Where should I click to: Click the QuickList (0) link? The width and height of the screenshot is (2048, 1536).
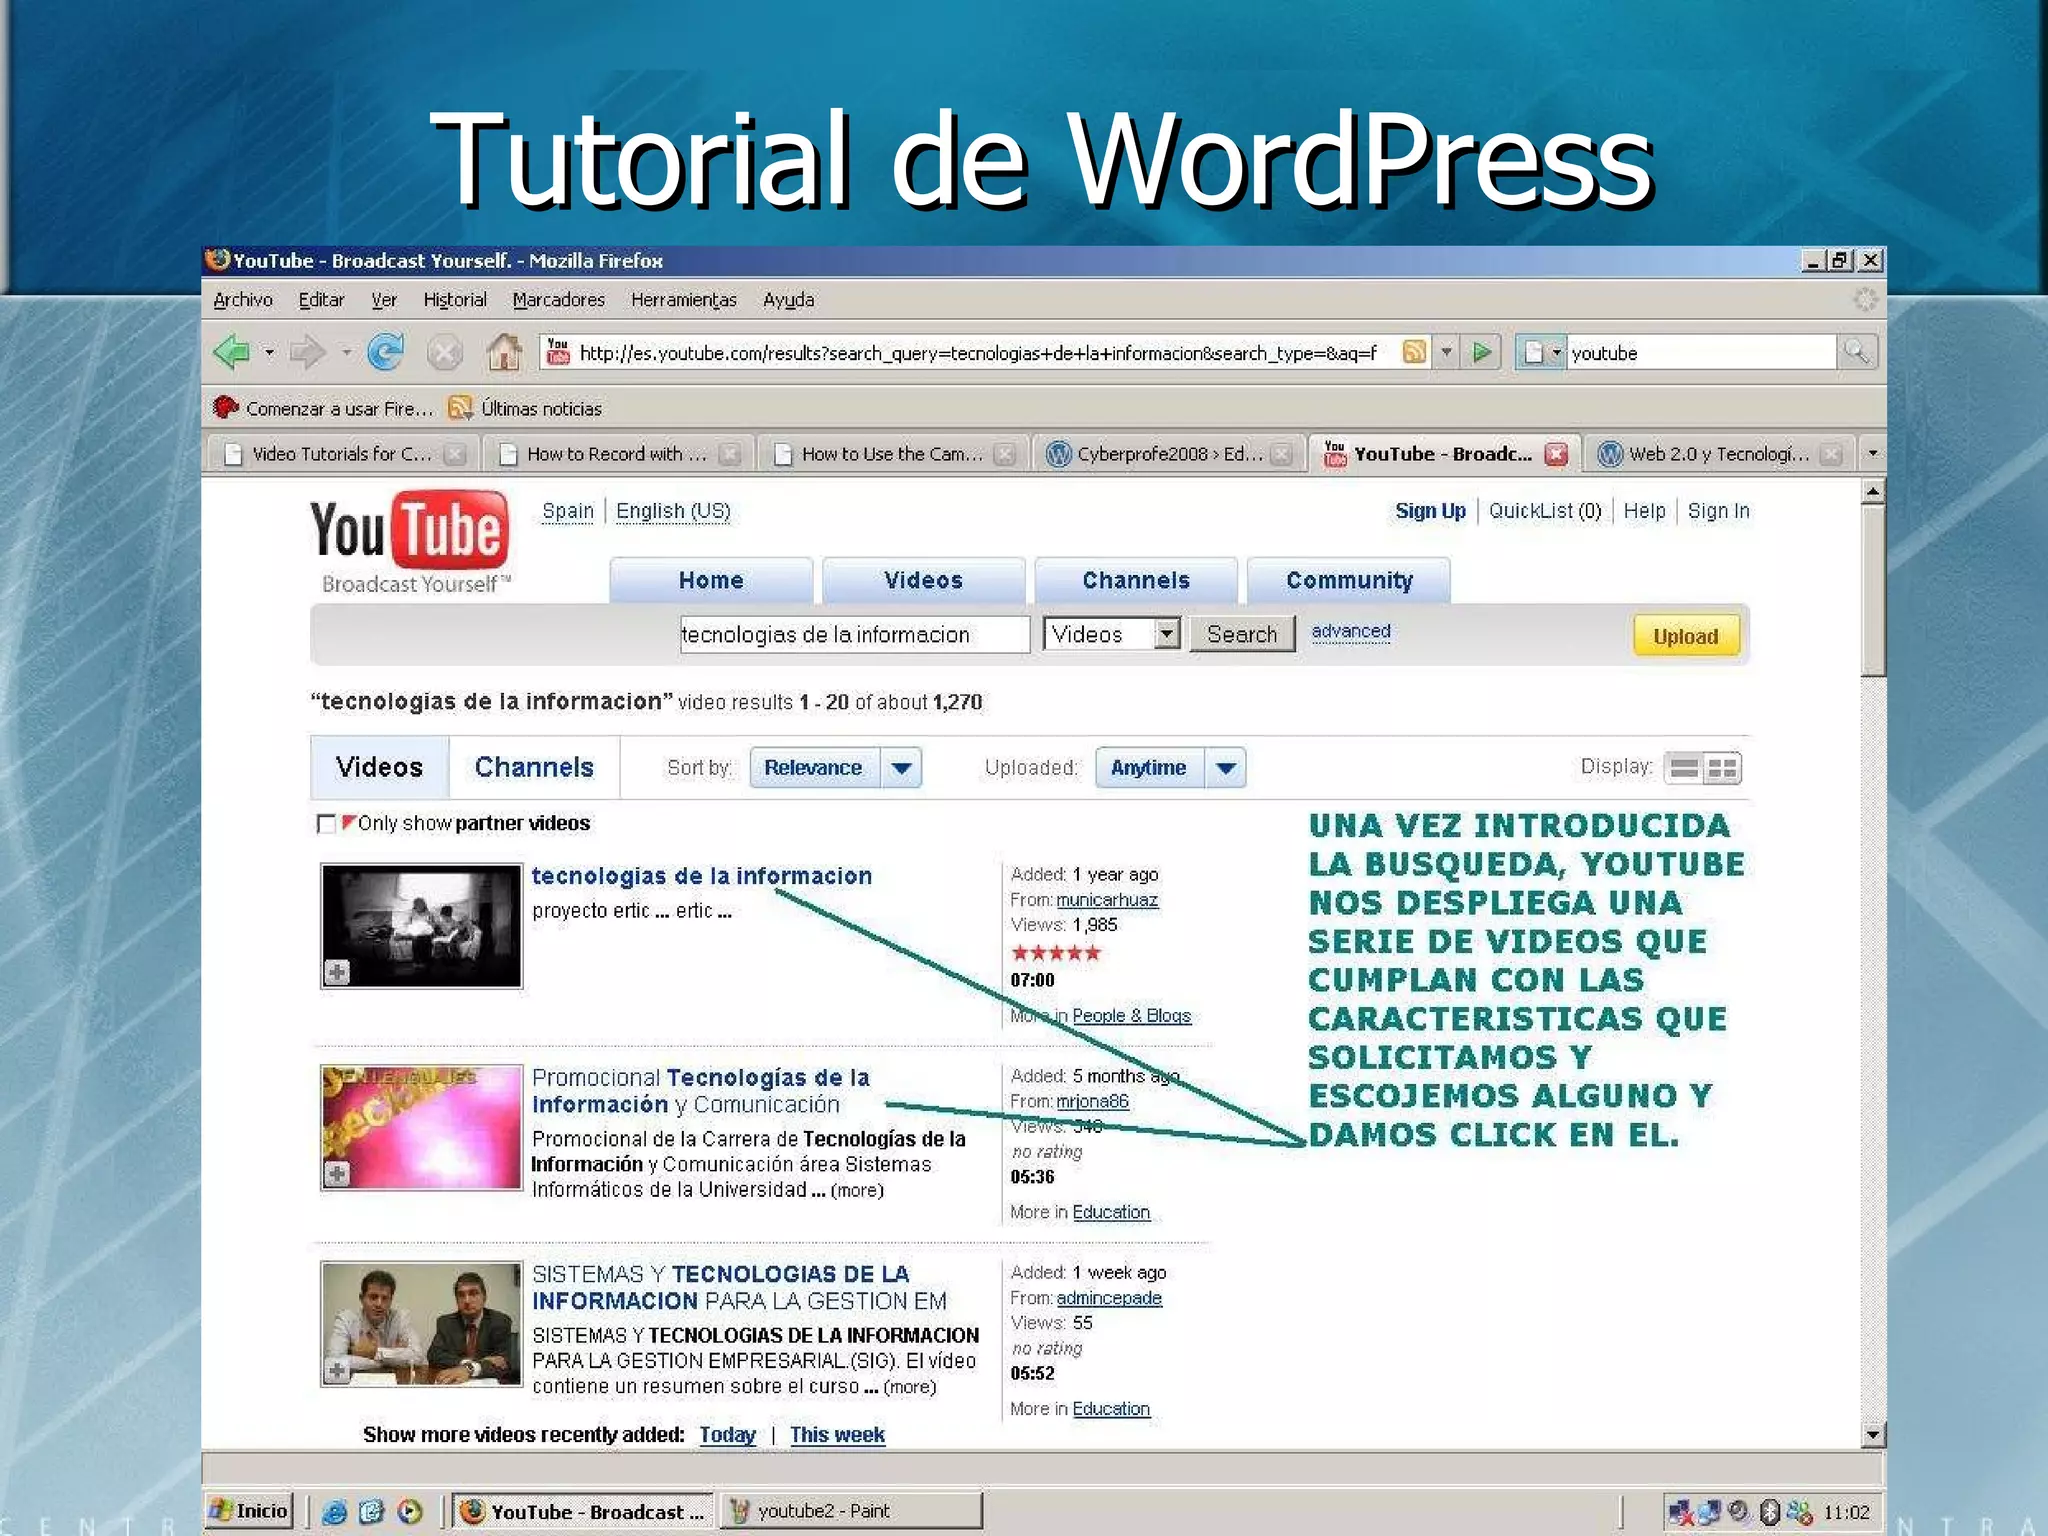click(1545, 511)
